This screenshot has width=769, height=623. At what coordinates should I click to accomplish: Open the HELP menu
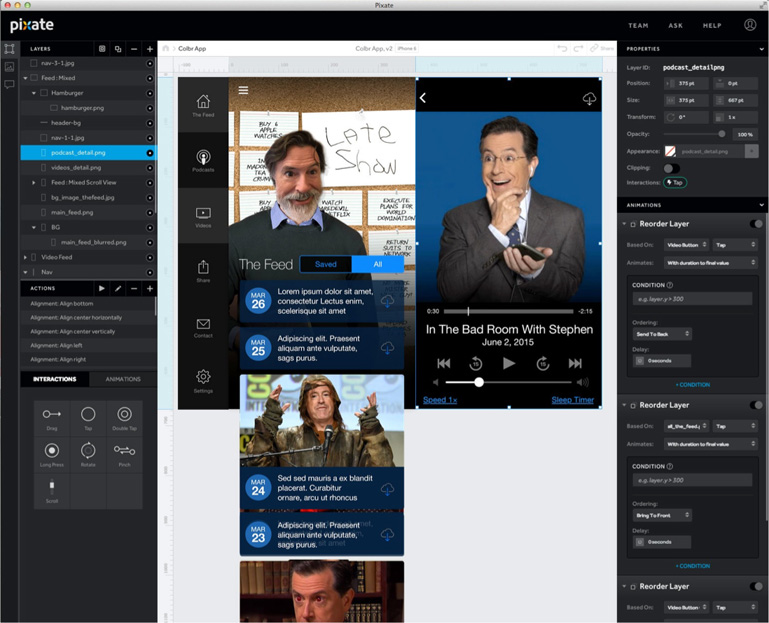click(712, 26)
